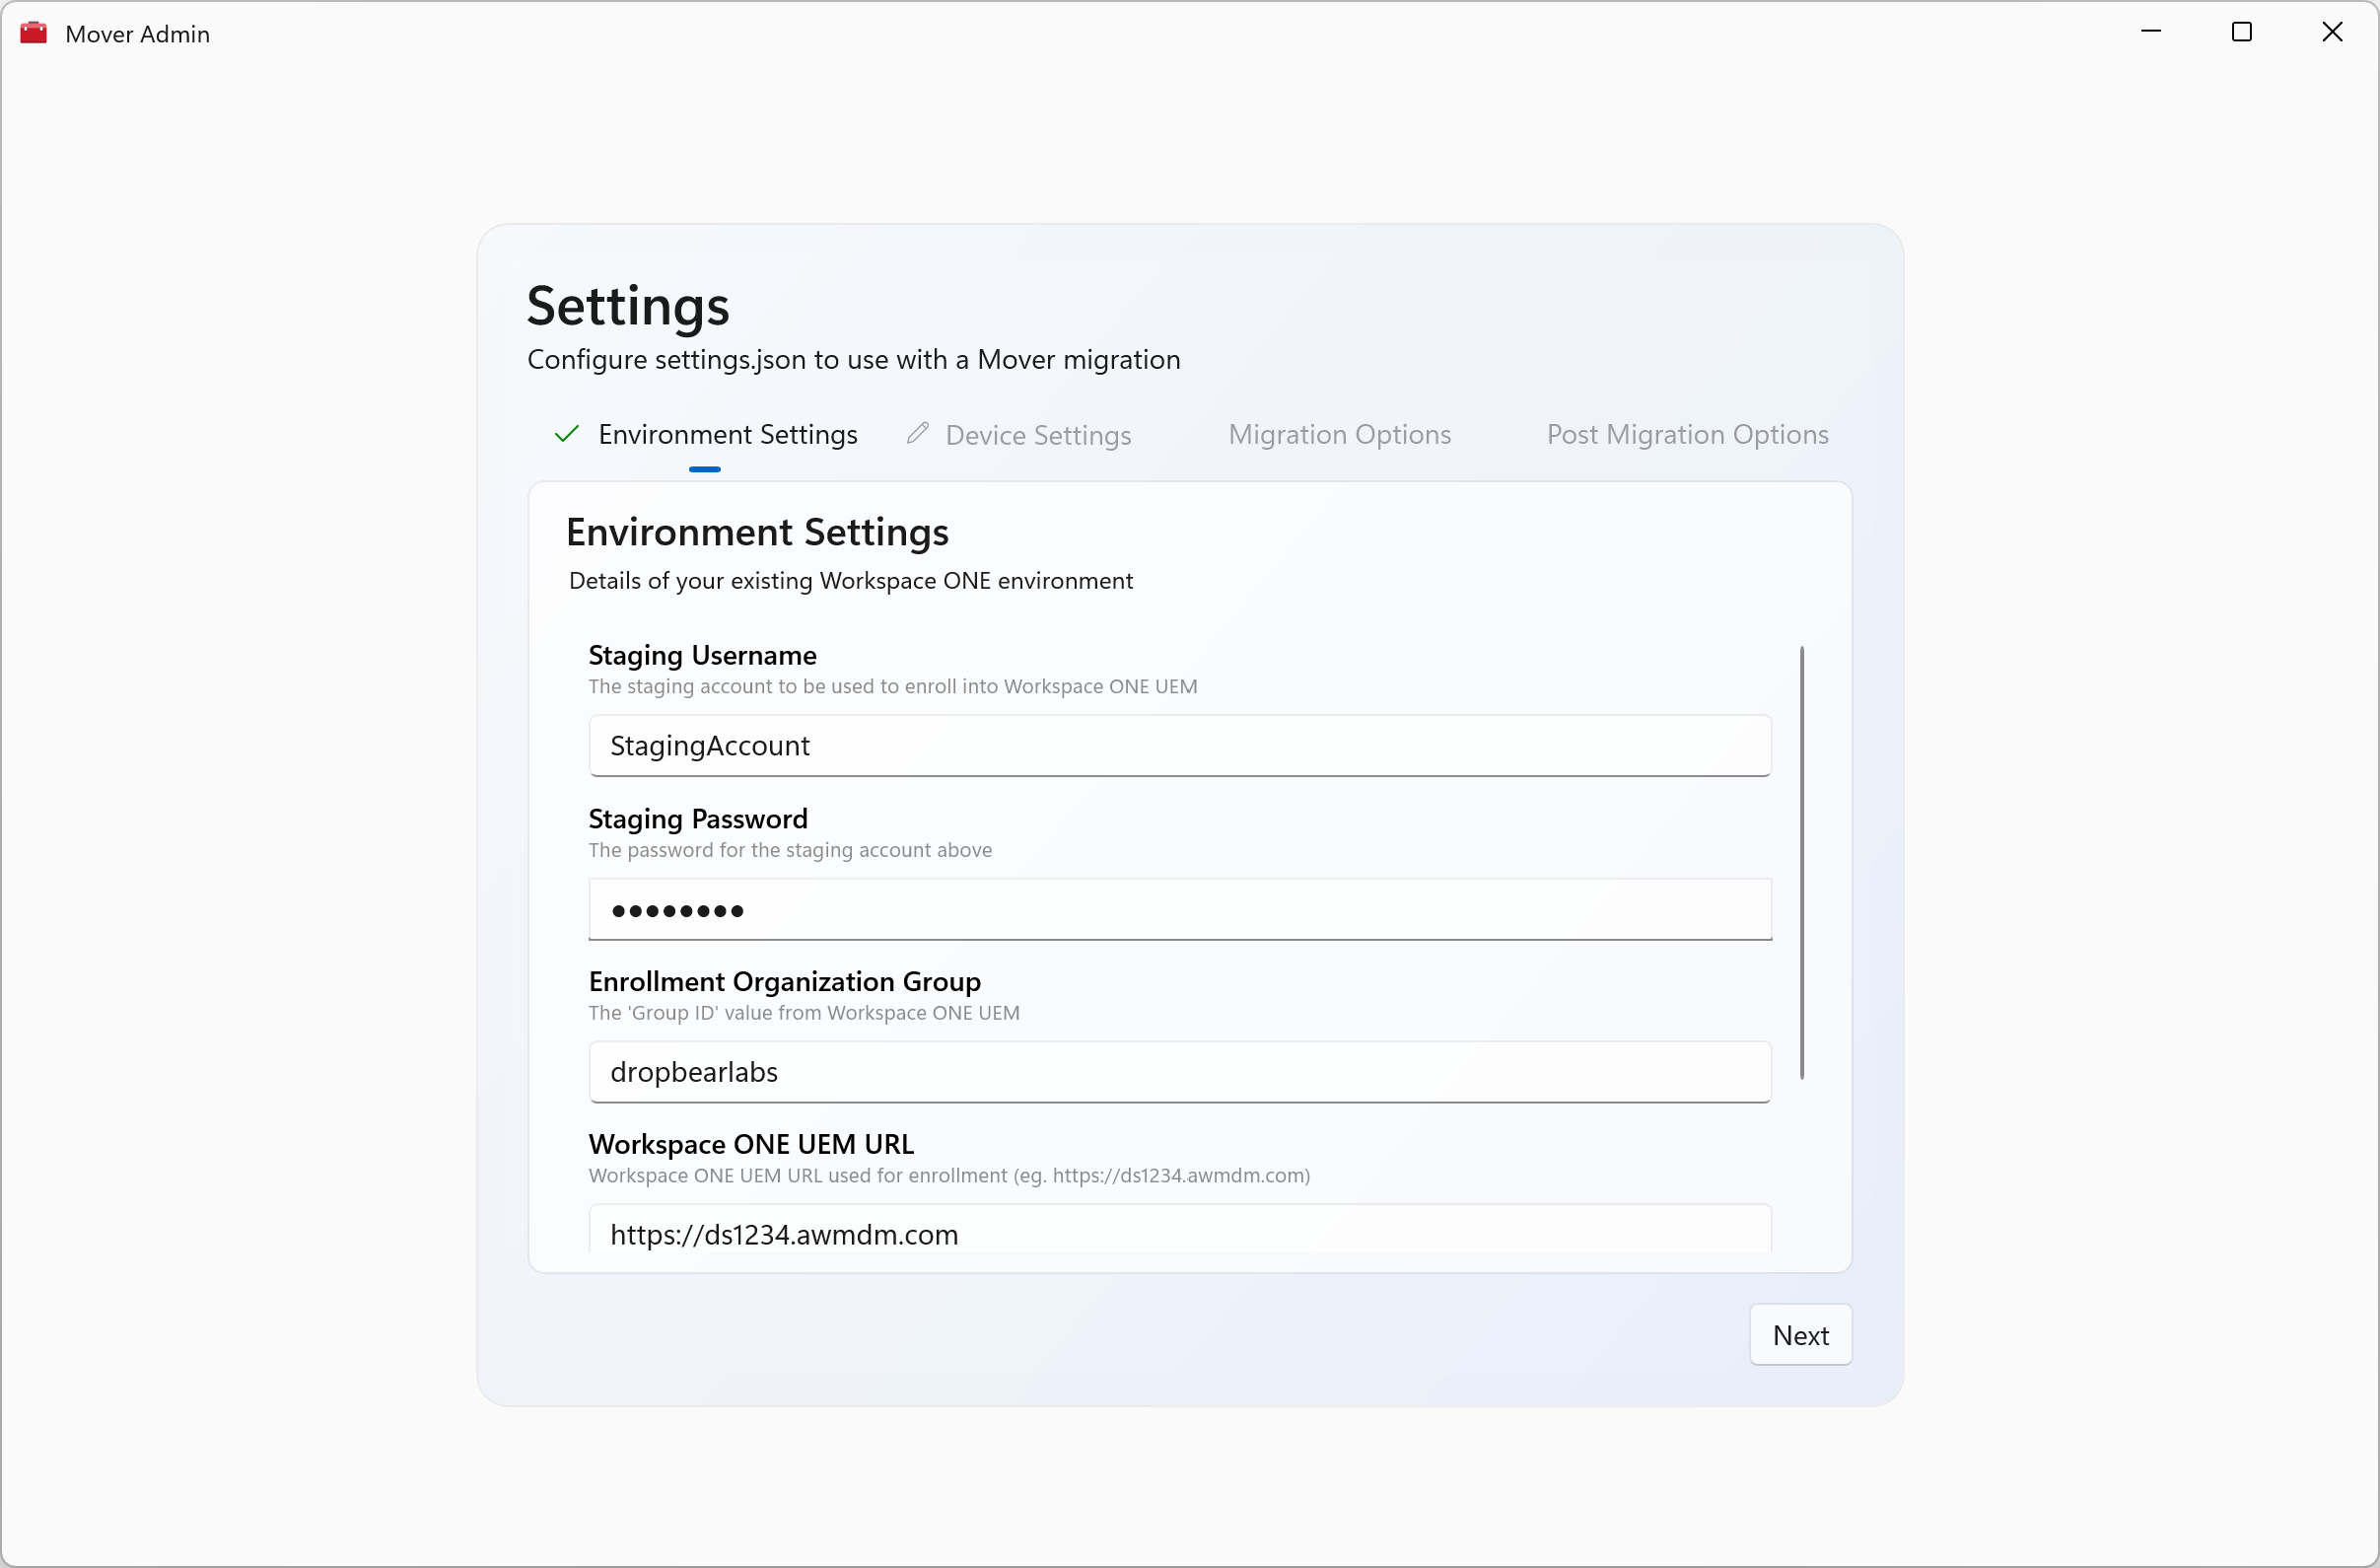The width and height of the screenshot is (2380, 1568).
Task: Maximize the Mover Admin window
Action: (2242, 33)
